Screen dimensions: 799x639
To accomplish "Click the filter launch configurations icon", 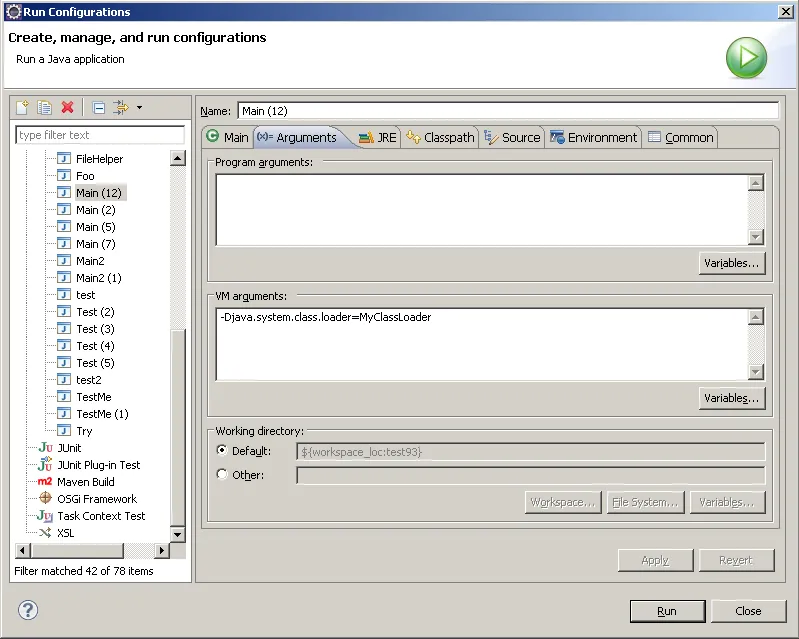I will (x=121, y=108).
